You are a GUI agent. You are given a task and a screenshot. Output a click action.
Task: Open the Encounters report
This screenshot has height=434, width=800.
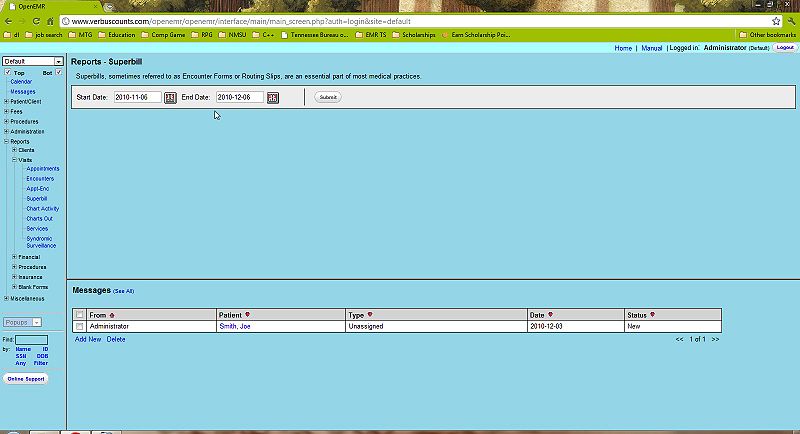tap(40, 178)
